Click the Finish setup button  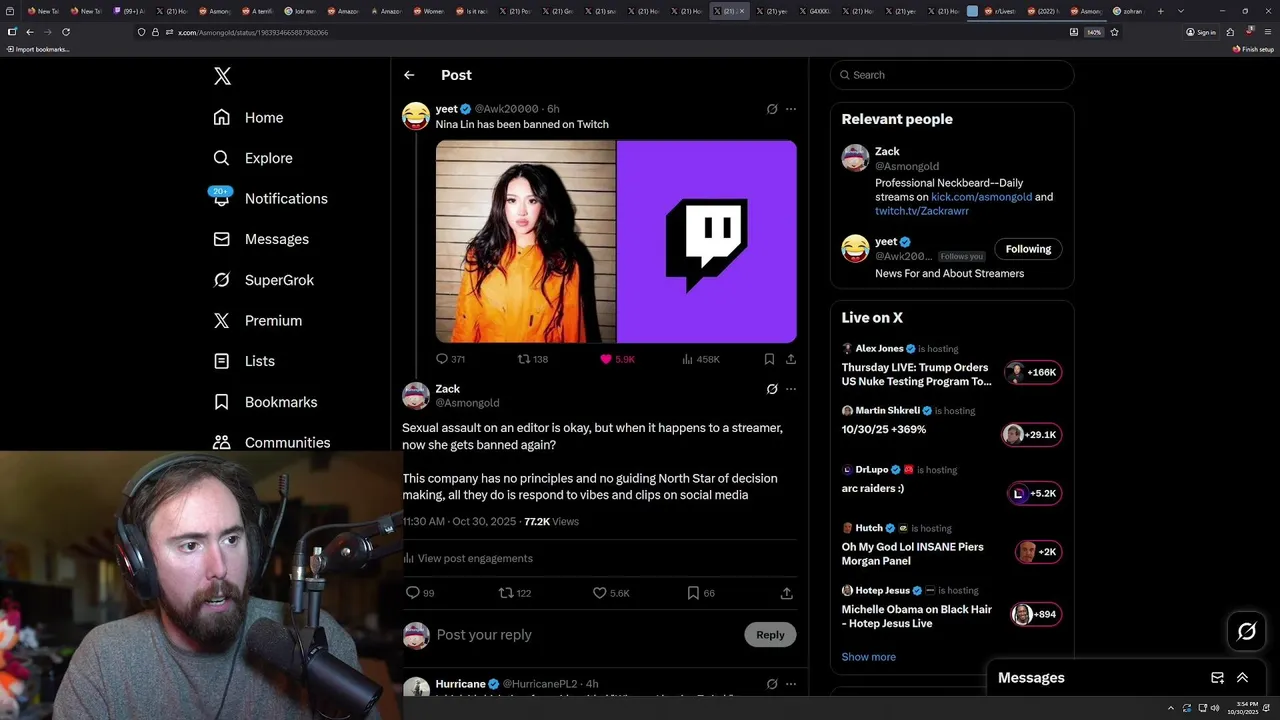(x=1253, y=49)
